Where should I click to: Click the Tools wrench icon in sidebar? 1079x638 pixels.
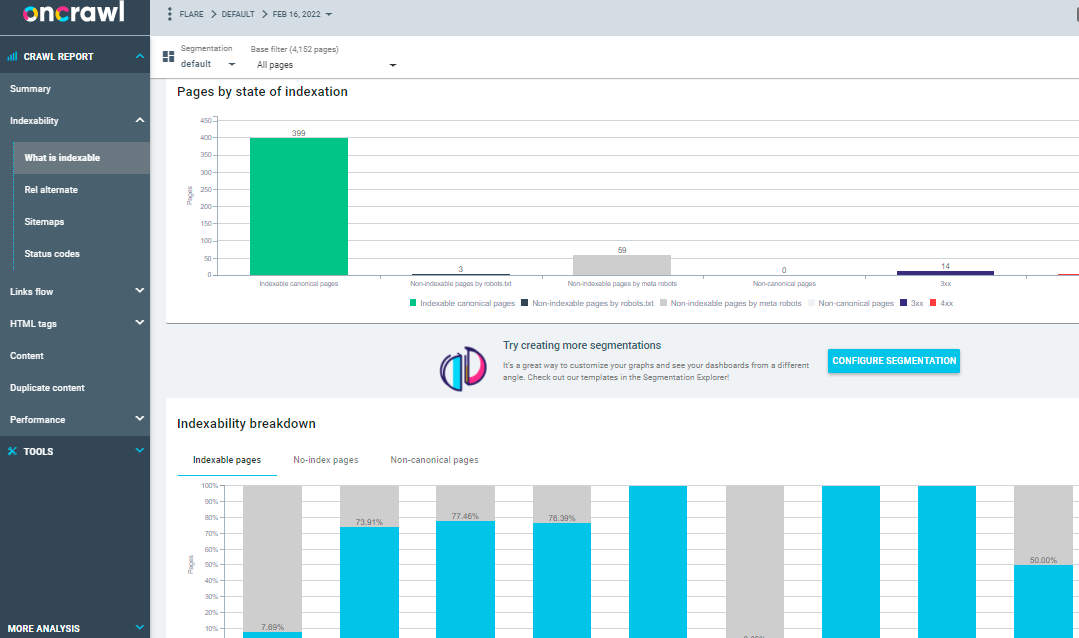[x=13, y=452]
